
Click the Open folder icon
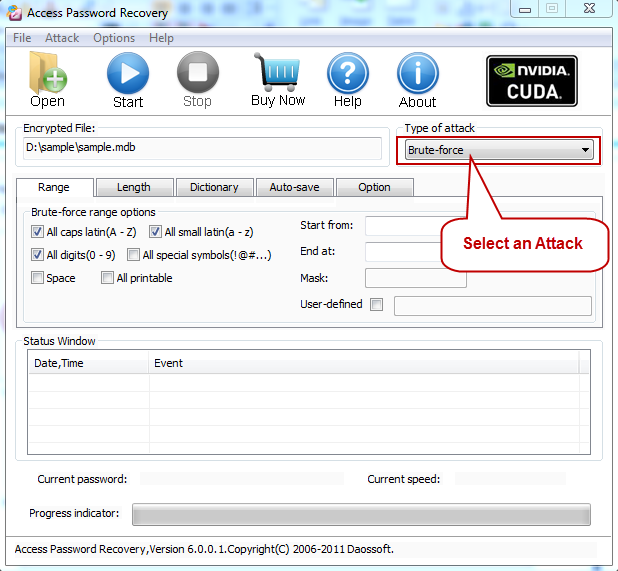pyautogui.click(x=48, y=73)
